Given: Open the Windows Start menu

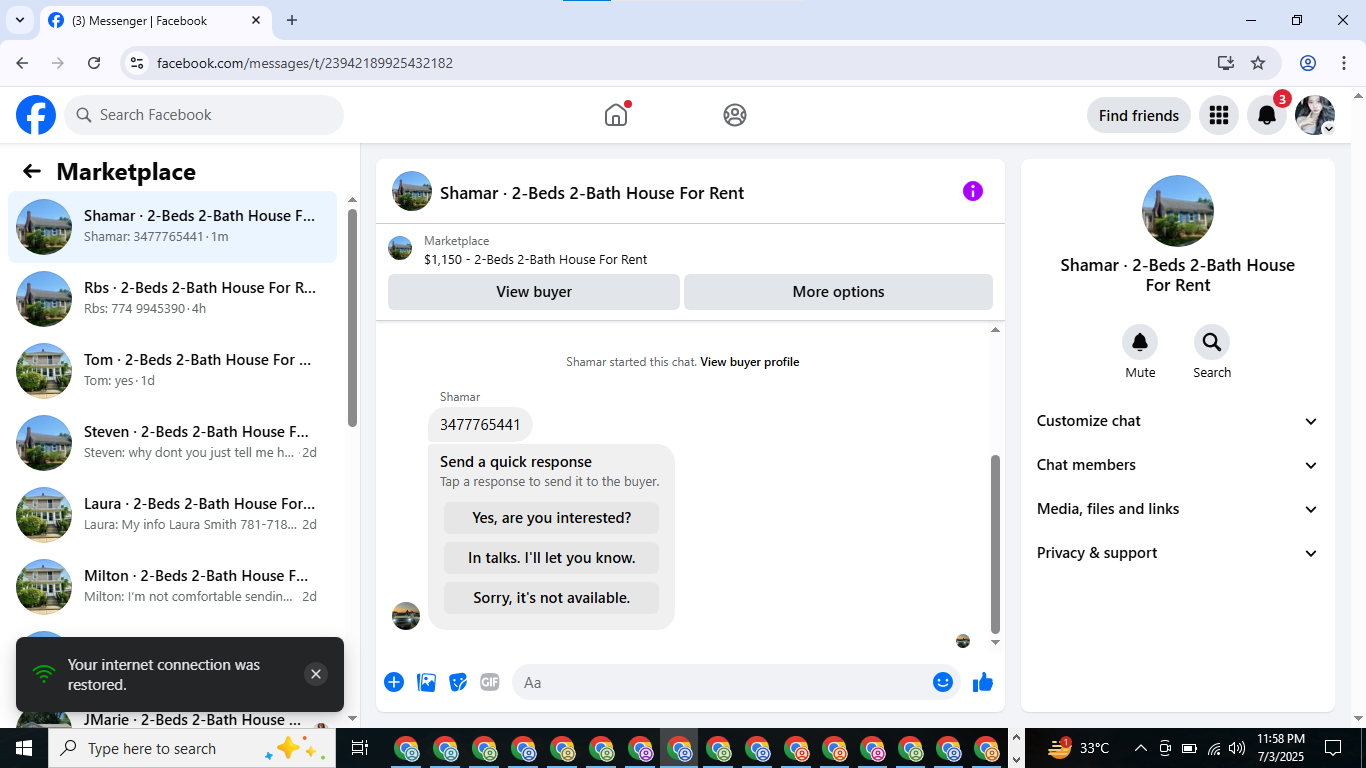Looking at the screenshot, I should [x=24, y=748].
